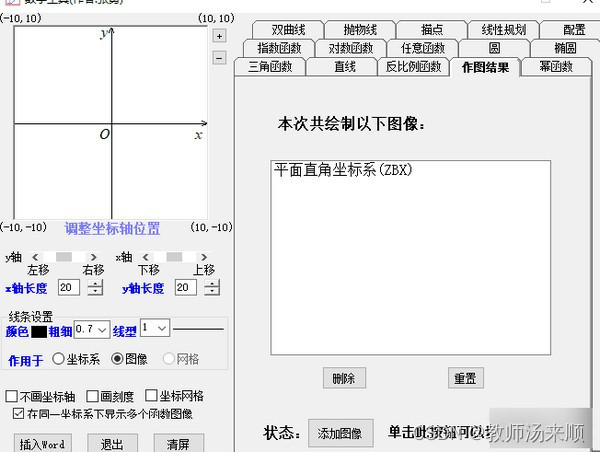Select 平面直角坐标系(ZBX) list item
This screenshot has width=600, height=452.
pyautogui.click(x=343, y=170)
